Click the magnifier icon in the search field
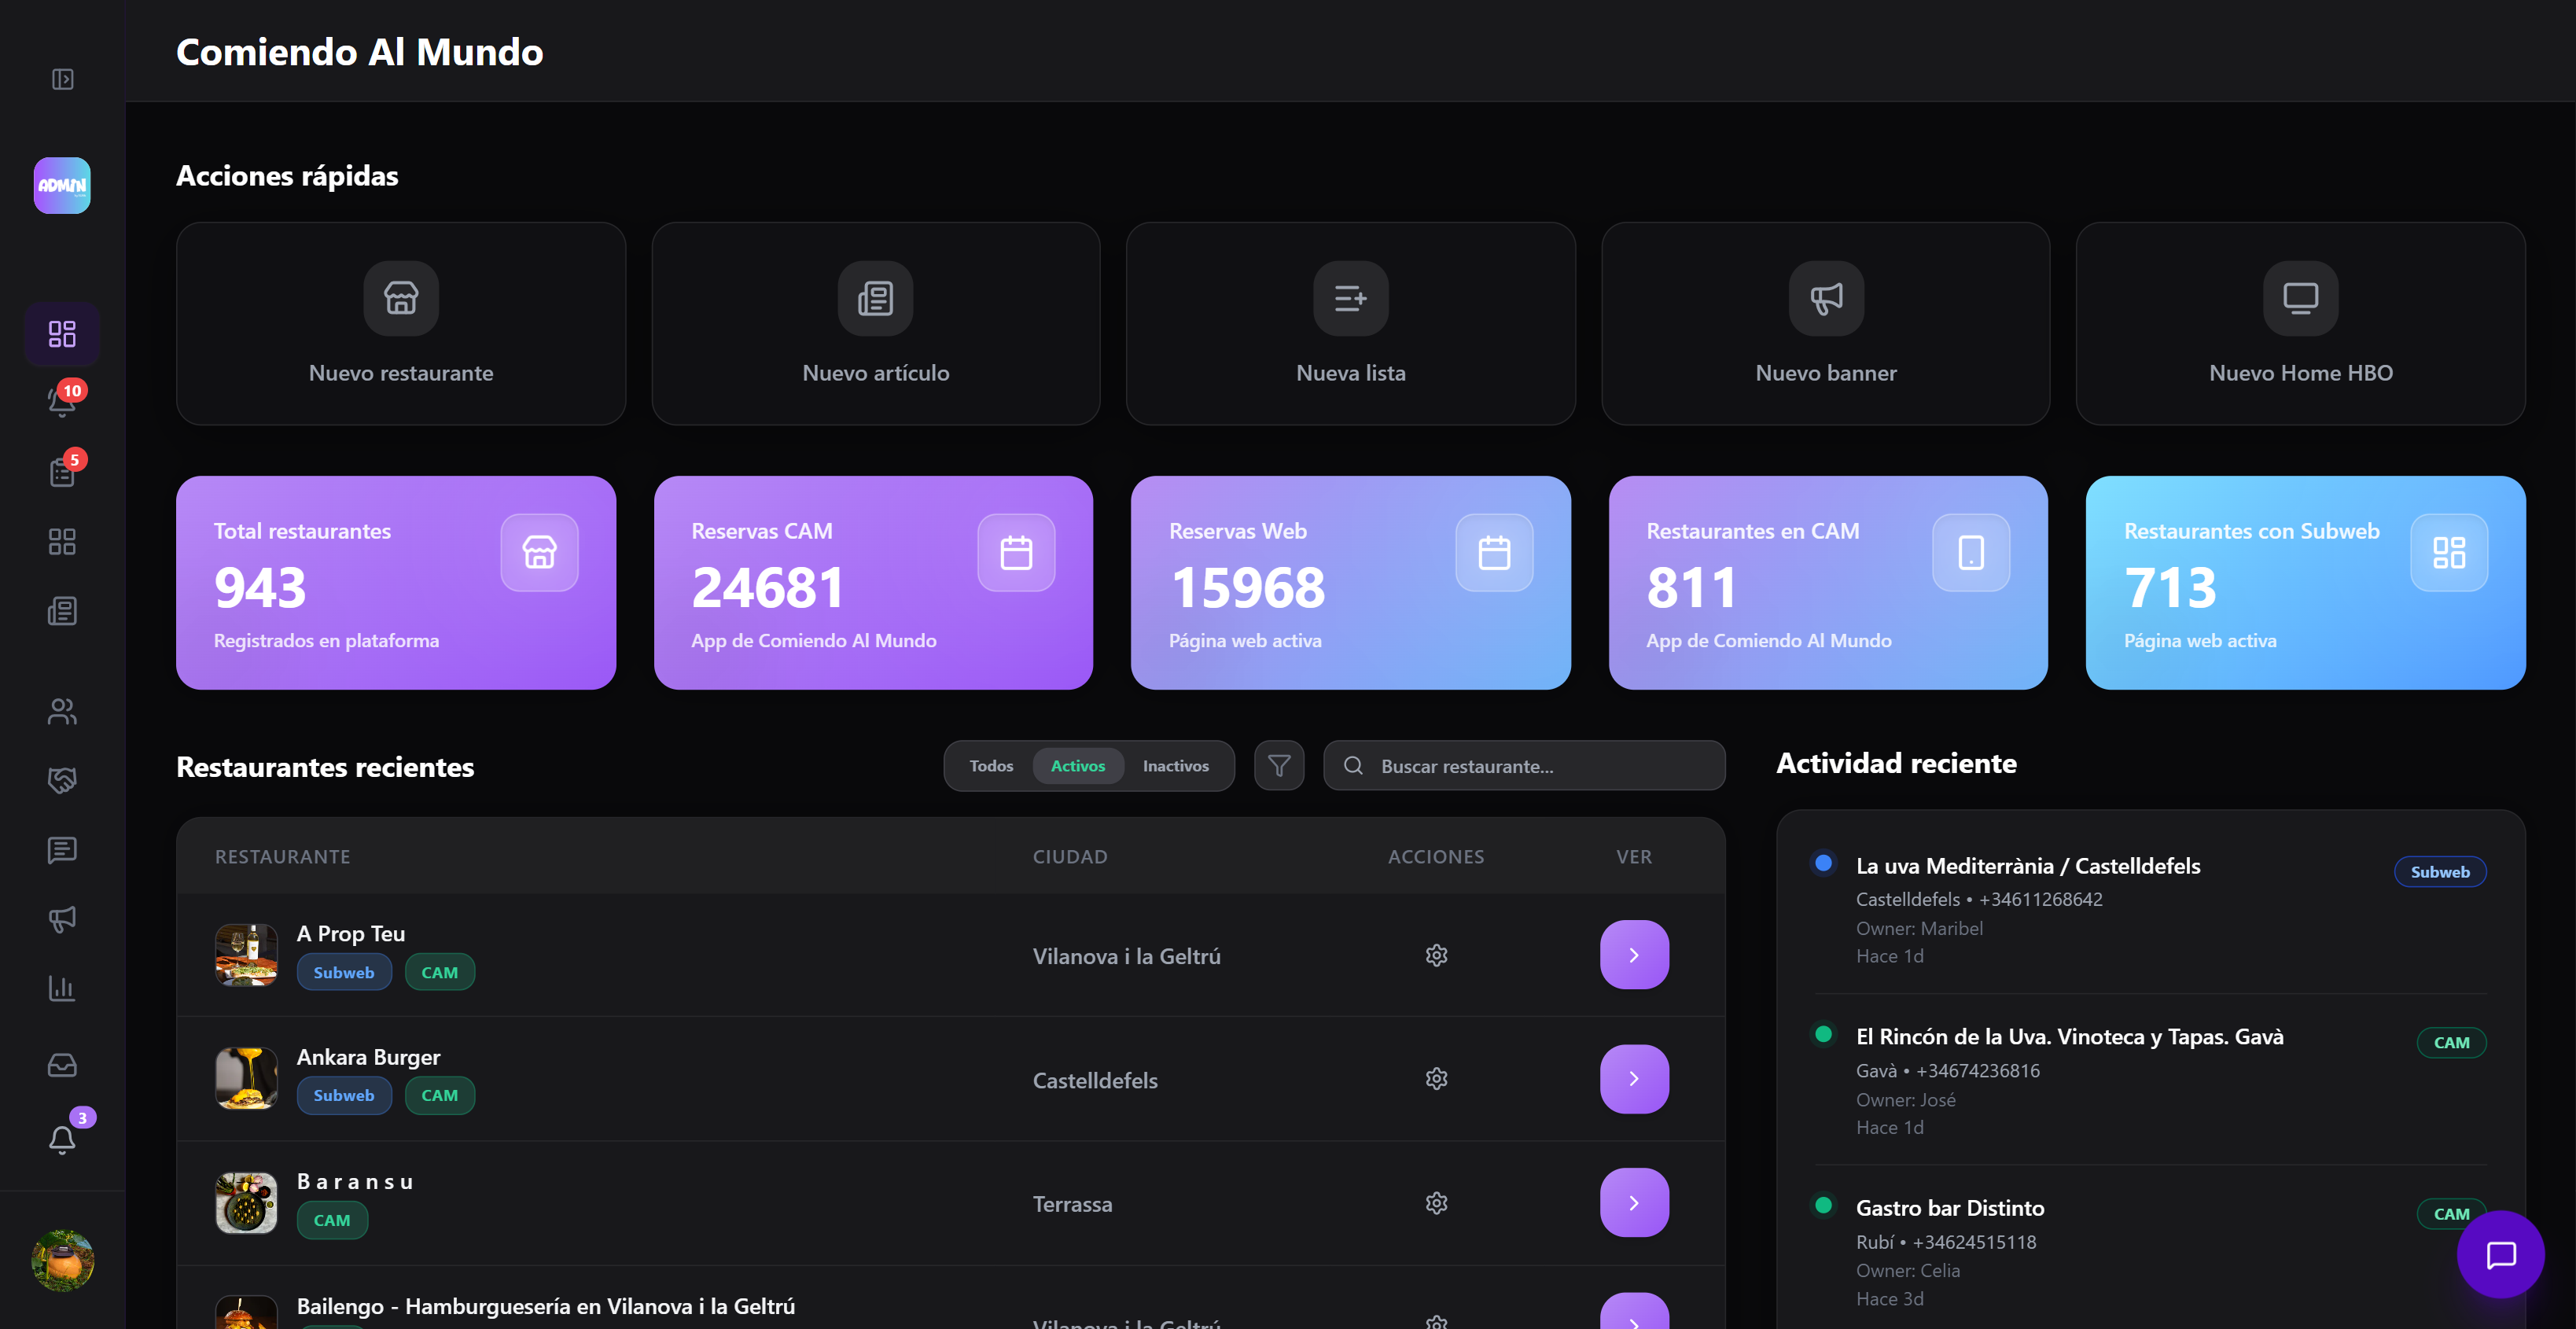 (x=1353, y=766)
